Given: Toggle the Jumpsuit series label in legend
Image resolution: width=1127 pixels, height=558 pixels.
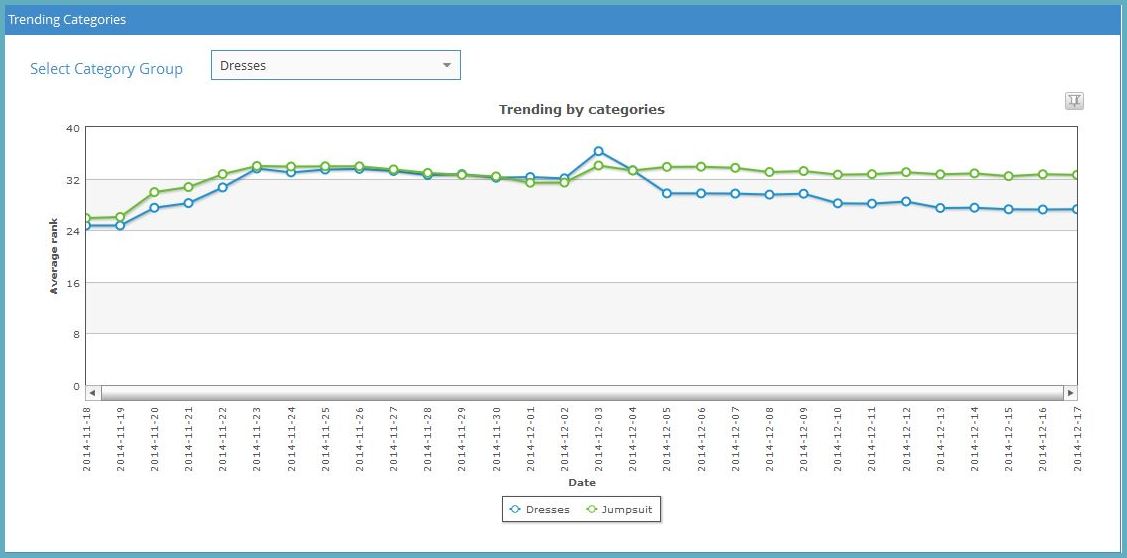Looking at the screenshot, I should tap(627, 510).
